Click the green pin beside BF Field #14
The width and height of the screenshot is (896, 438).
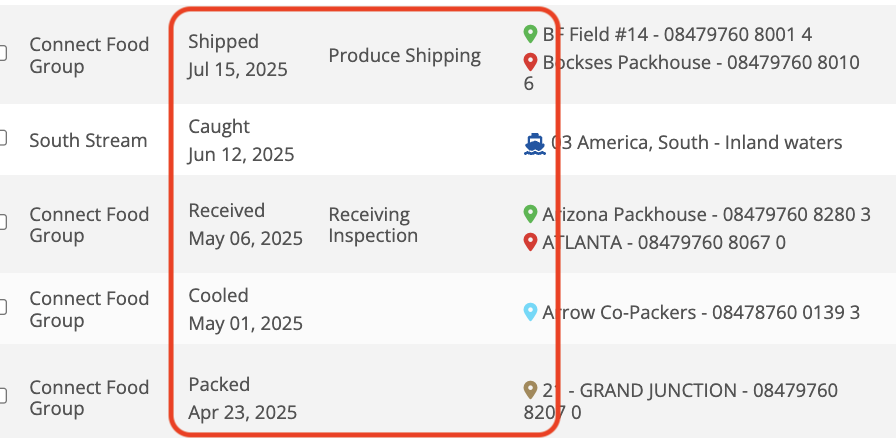click(530, 35)
